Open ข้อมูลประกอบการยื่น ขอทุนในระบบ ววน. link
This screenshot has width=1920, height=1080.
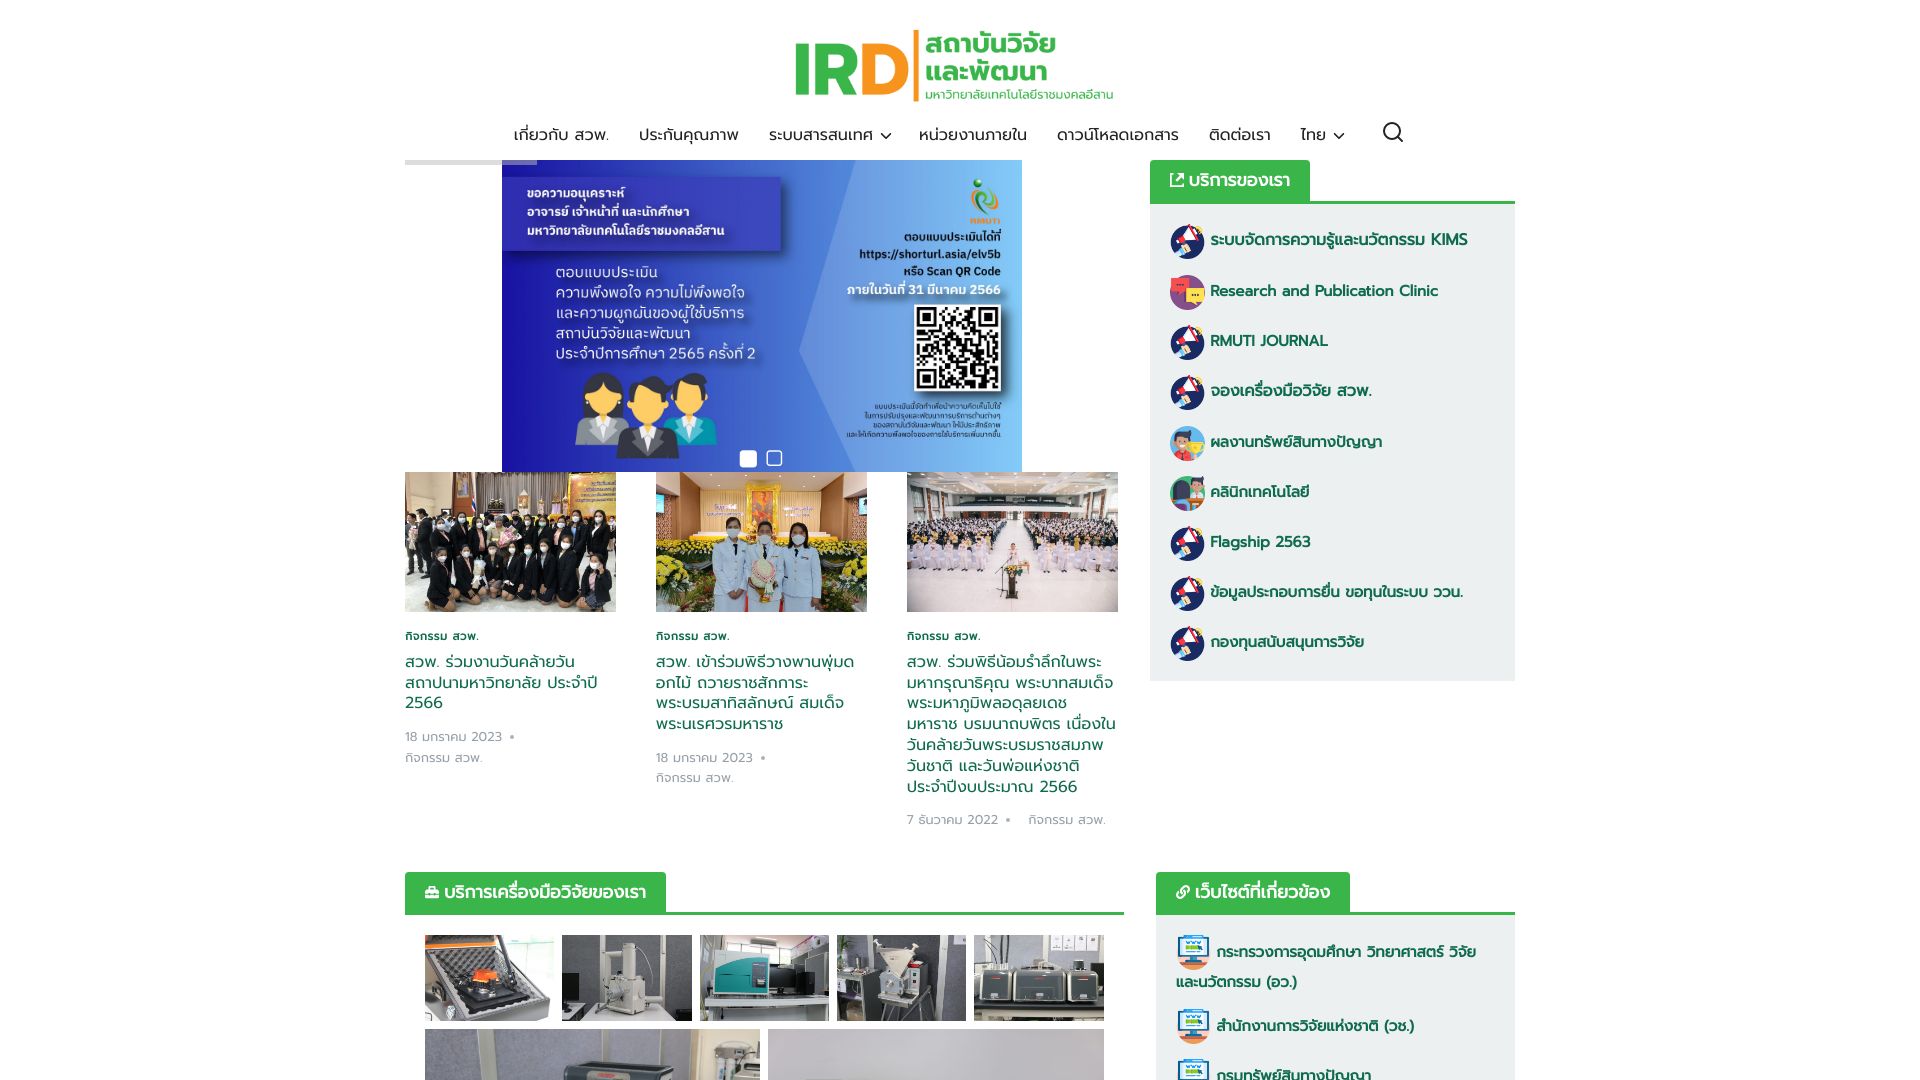coord(1336,592)
